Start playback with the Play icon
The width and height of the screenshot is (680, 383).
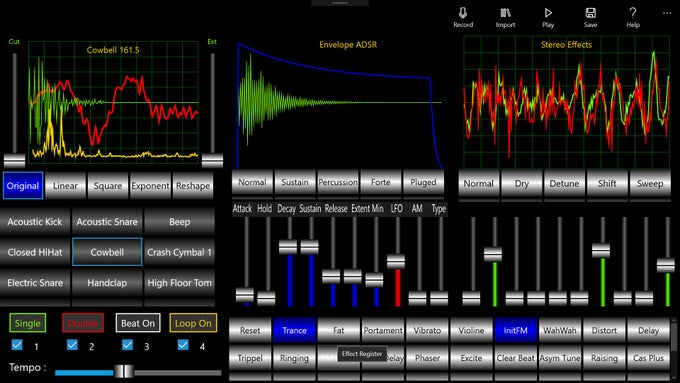tap(548, 13)
